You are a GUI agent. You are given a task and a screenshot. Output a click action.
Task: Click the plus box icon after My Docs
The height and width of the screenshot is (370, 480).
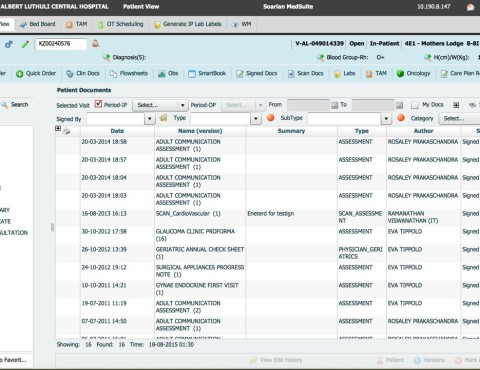[x=456, y=105]
